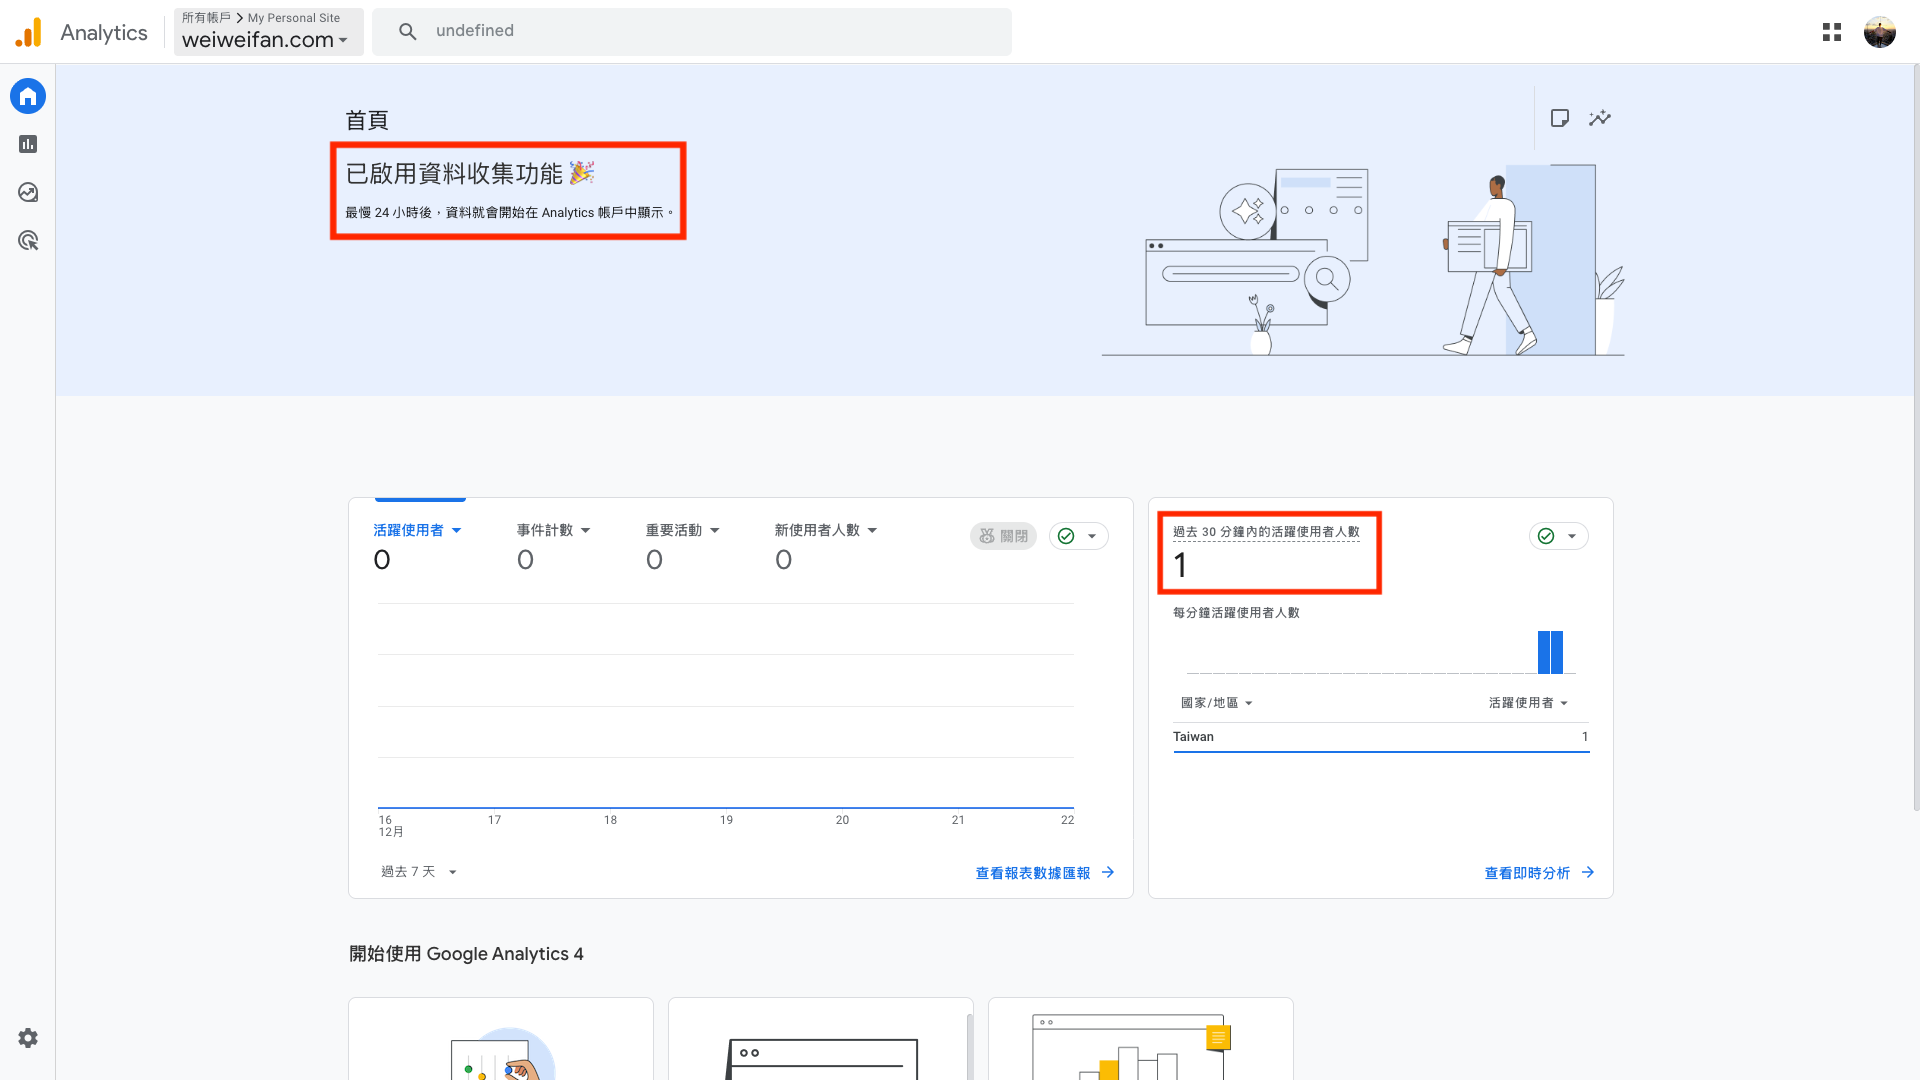1920x1080 pixels.
Task: Open the user account avatar
Action: (x=1879, y=32)
